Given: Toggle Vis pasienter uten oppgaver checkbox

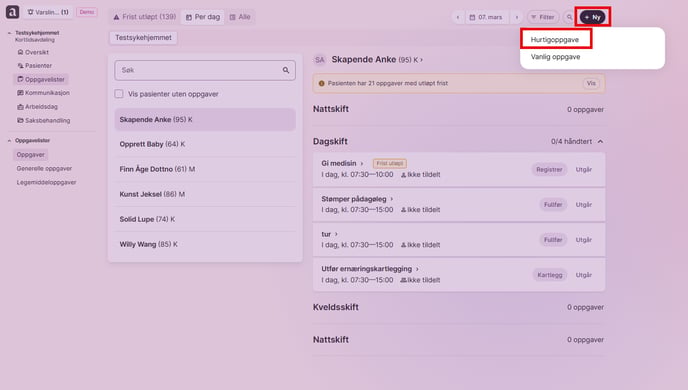Looking at the screenshot, I should 119,94.
